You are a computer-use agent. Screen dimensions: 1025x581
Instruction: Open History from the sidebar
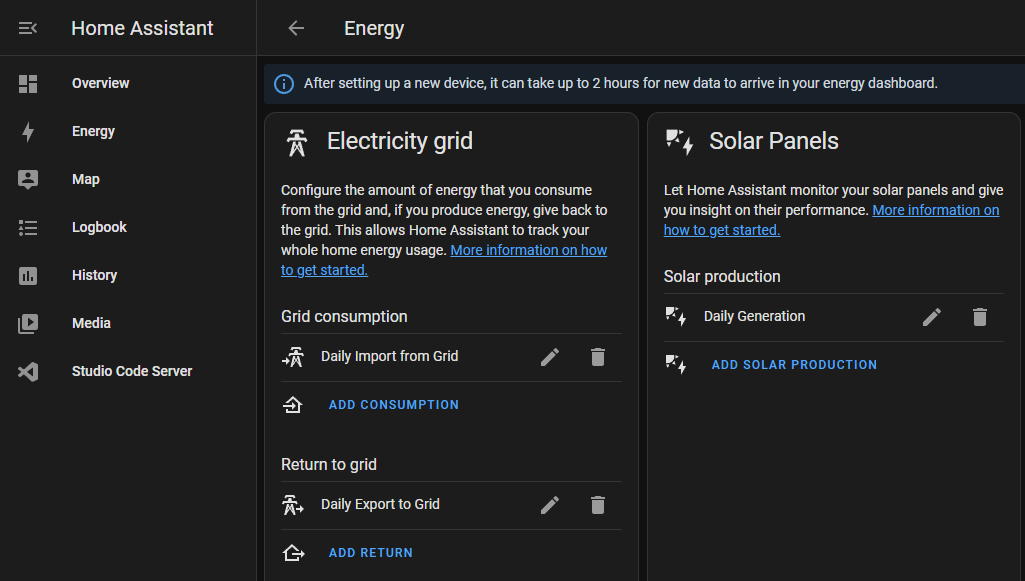click(94, 276)
